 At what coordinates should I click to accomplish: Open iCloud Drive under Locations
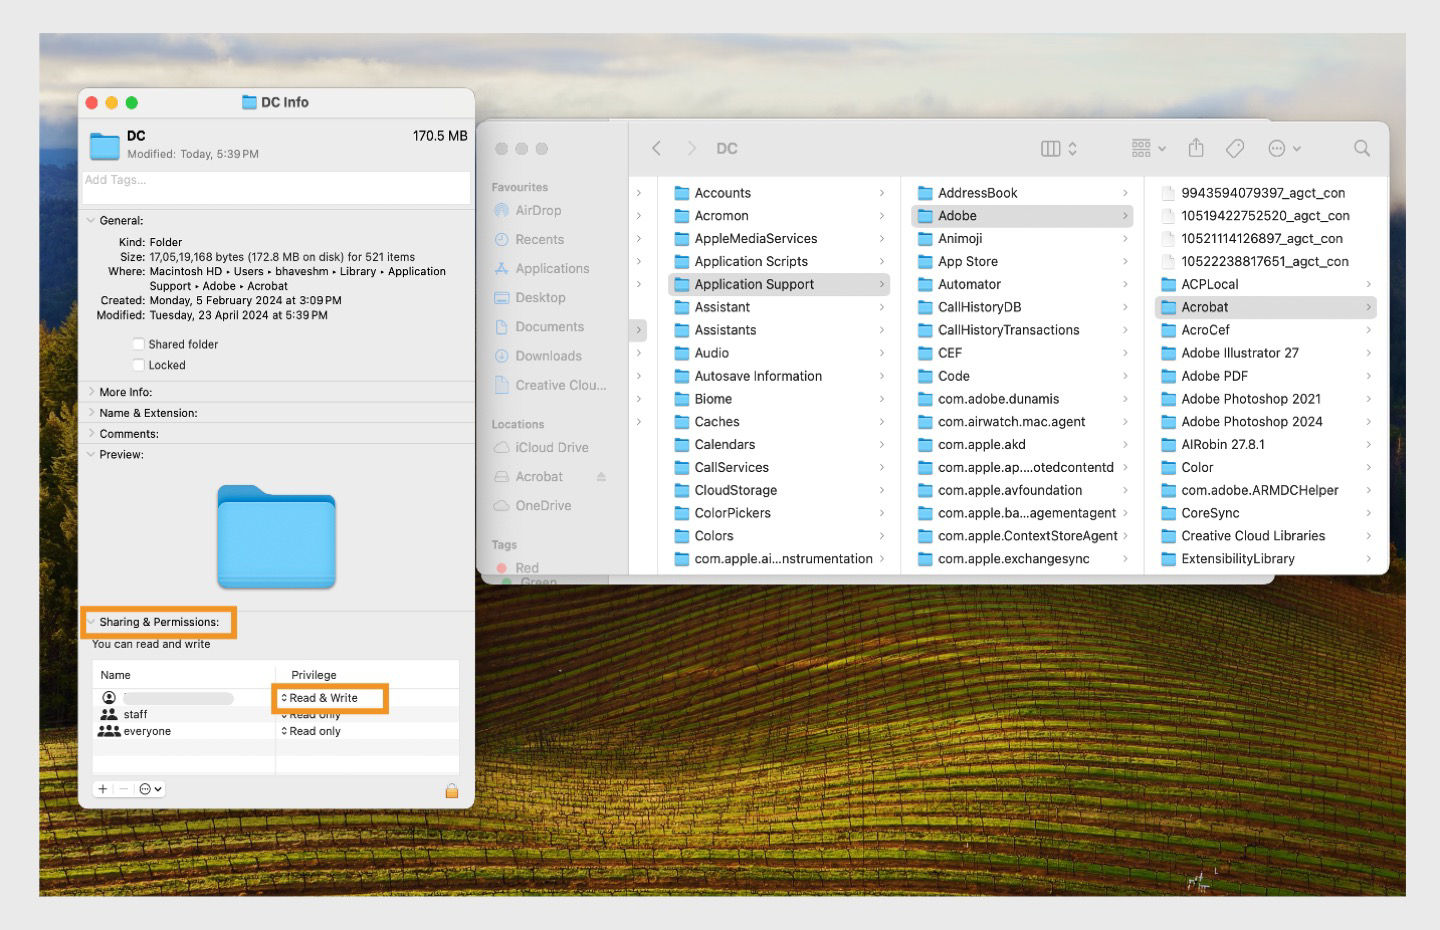tap(550, 447)
